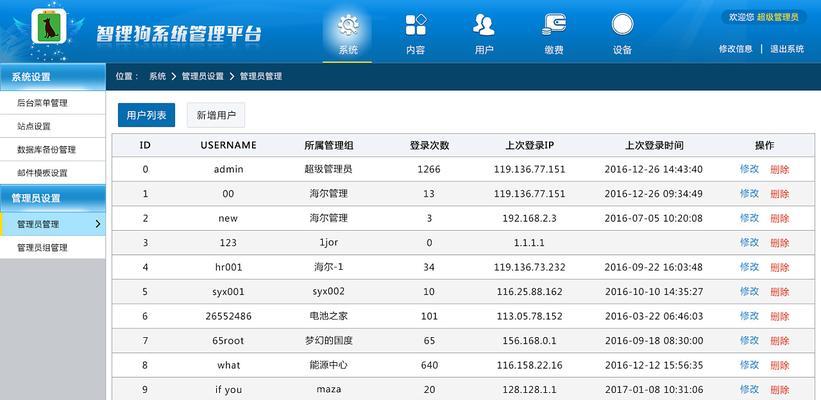Click 删除 for the admin row

(780, 170)
